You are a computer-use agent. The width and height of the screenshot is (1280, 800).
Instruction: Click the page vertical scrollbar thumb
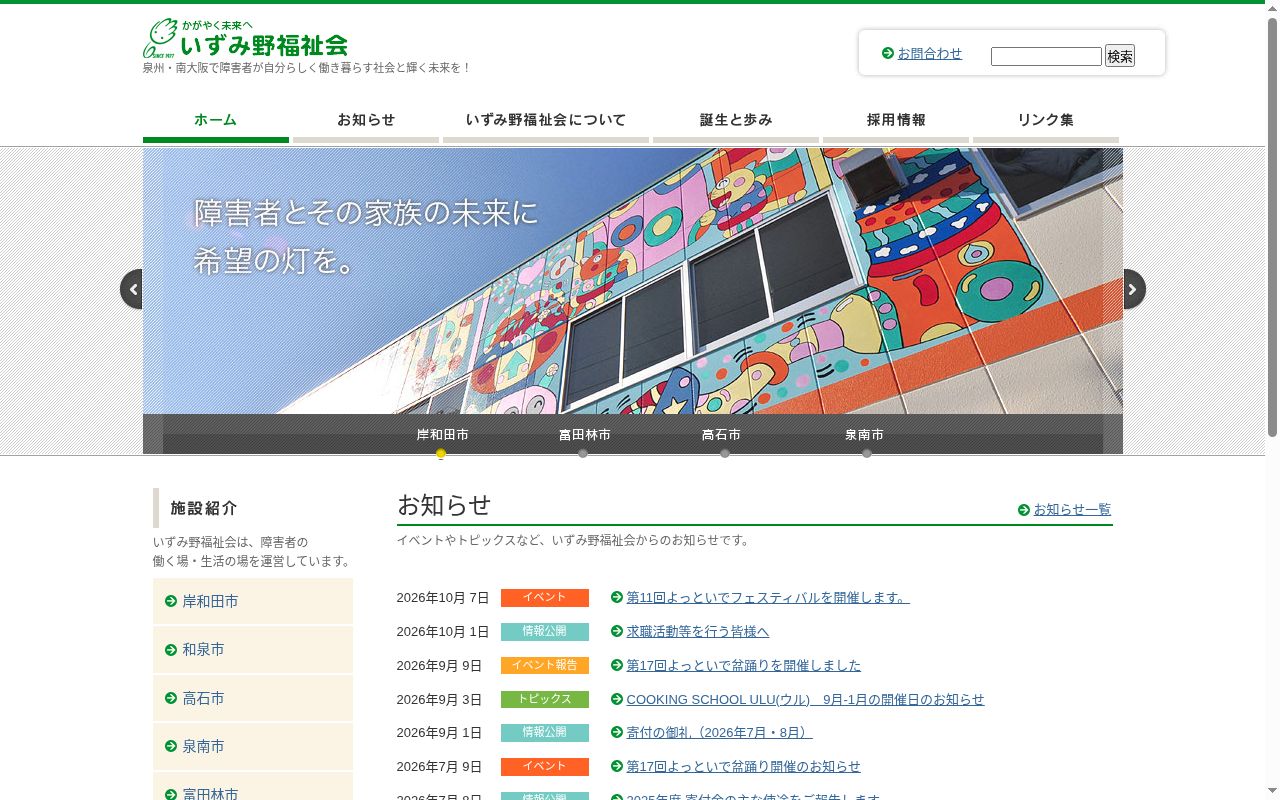coord(1272,225)
